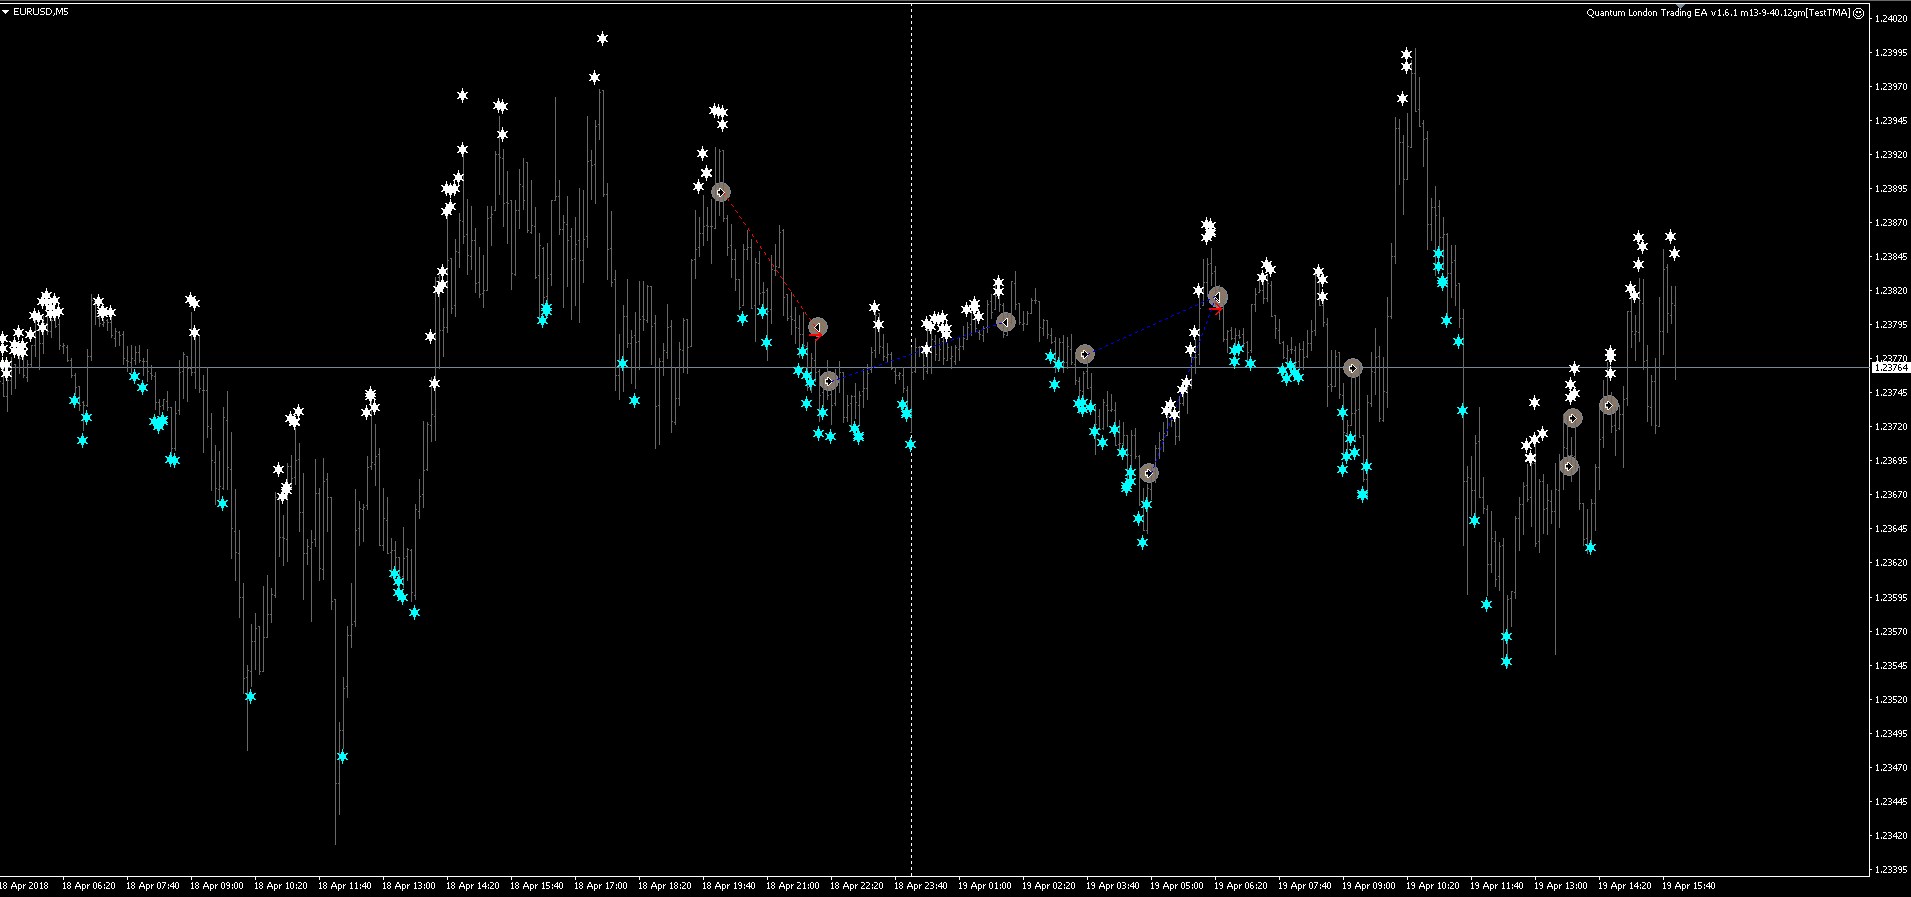Click the topmost white star near 18 Apr 17:00
1911x897 pixels.
point(602,39)
